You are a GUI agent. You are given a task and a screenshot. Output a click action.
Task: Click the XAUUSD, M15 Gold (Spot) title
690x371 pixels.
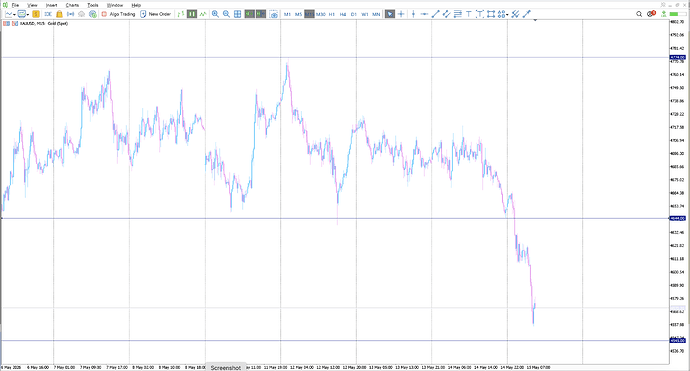pyautogui.click(x=44, y=23)
